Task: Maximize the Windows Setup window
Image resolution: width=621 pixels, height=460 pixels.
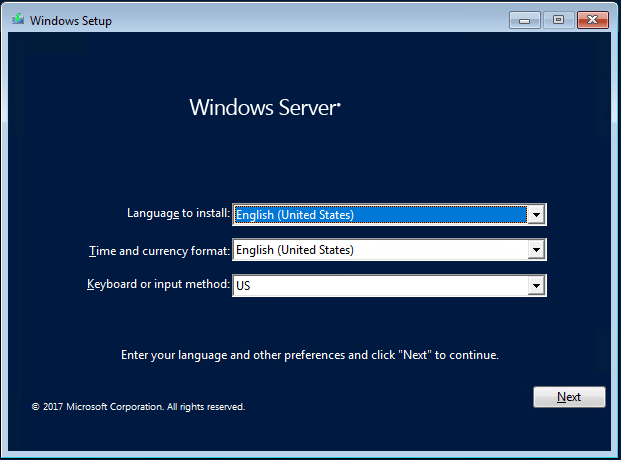Action: 558,20
